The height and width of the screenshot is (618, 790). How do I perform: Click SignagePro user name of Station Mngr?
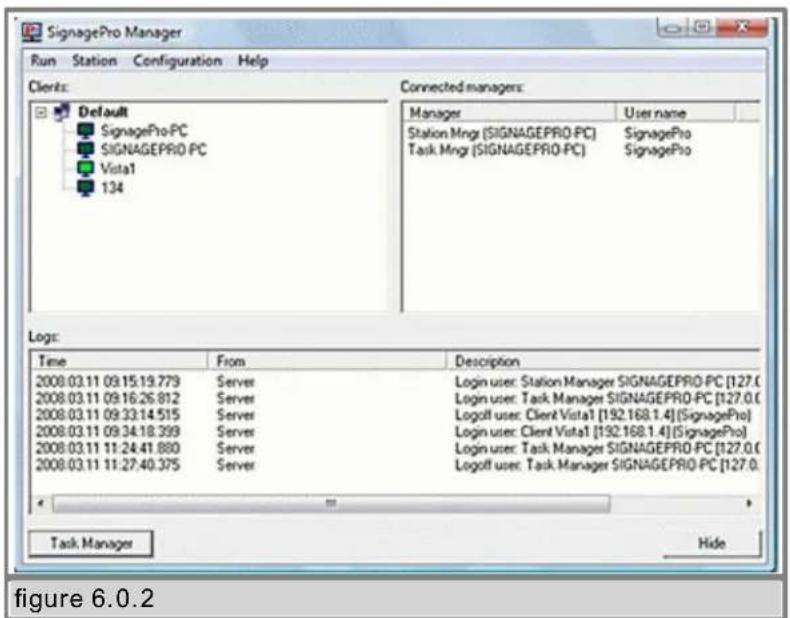[x=657, y=133]
